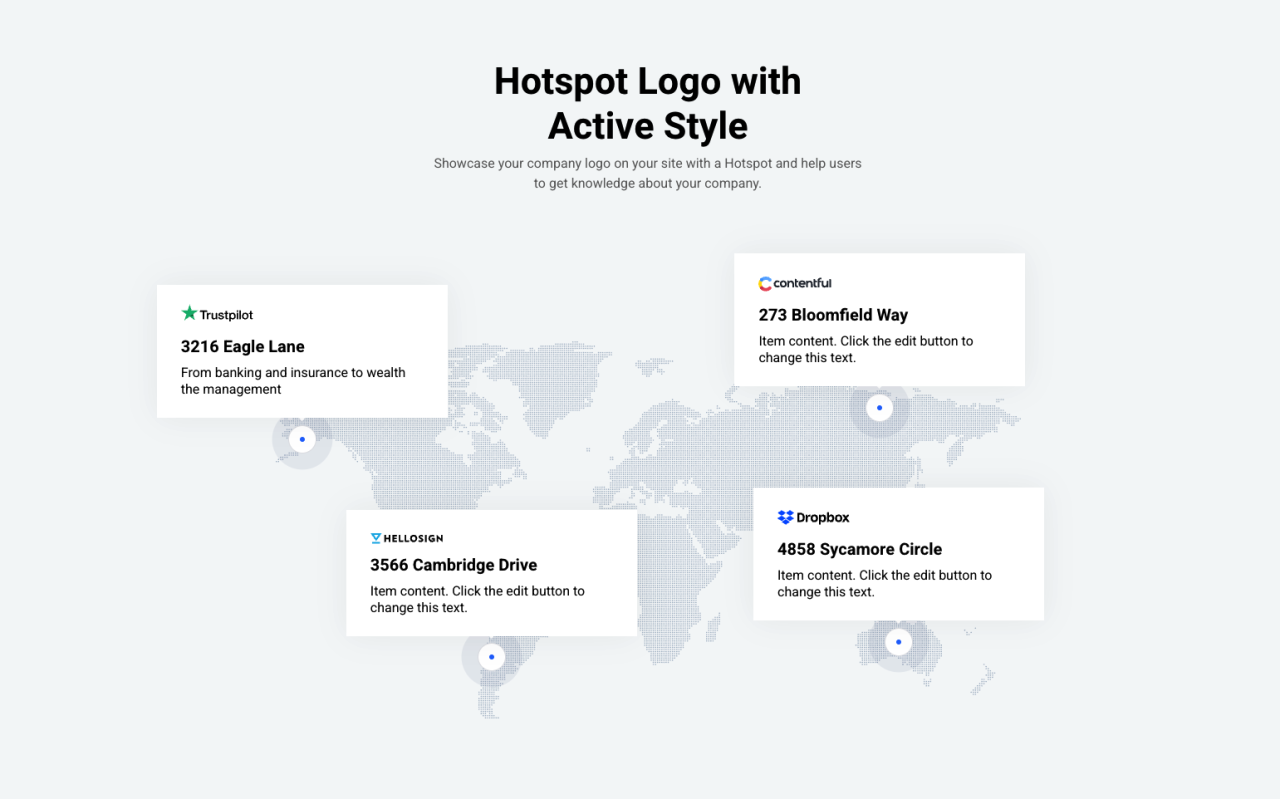Click the blue Dropbox box icon
Viewport: 1280px width, 799px height.
(x=785, y=518)
